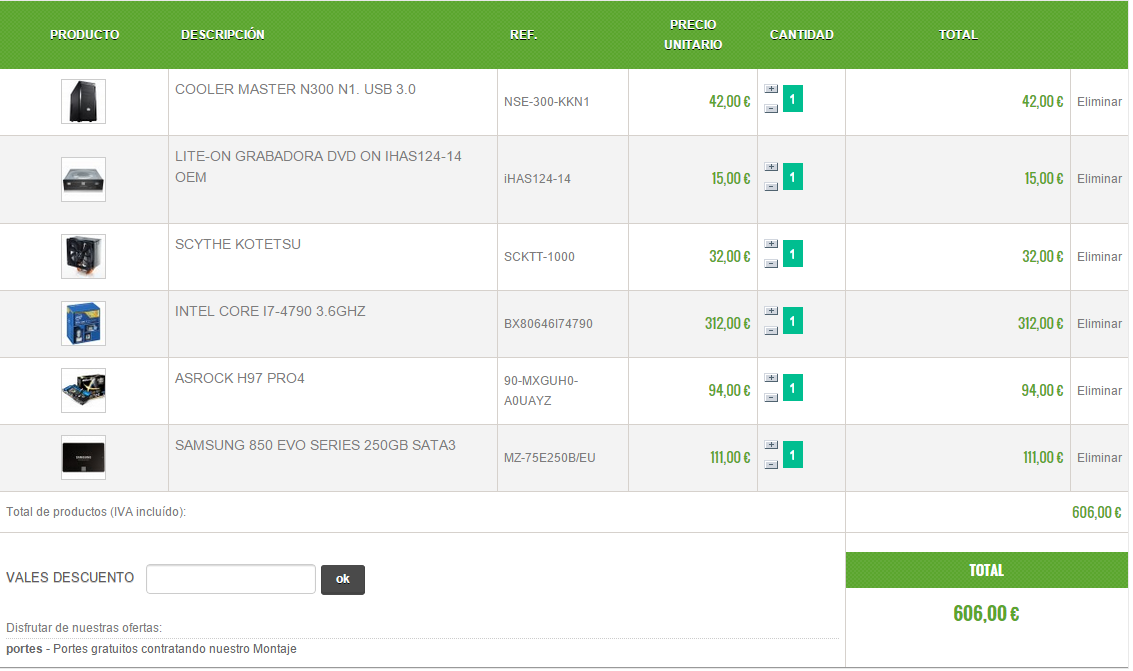Viewport: 1133px width, 671px height.
Task: Click the Total de productos 606,00 € amount
Action: point(1096,513)
